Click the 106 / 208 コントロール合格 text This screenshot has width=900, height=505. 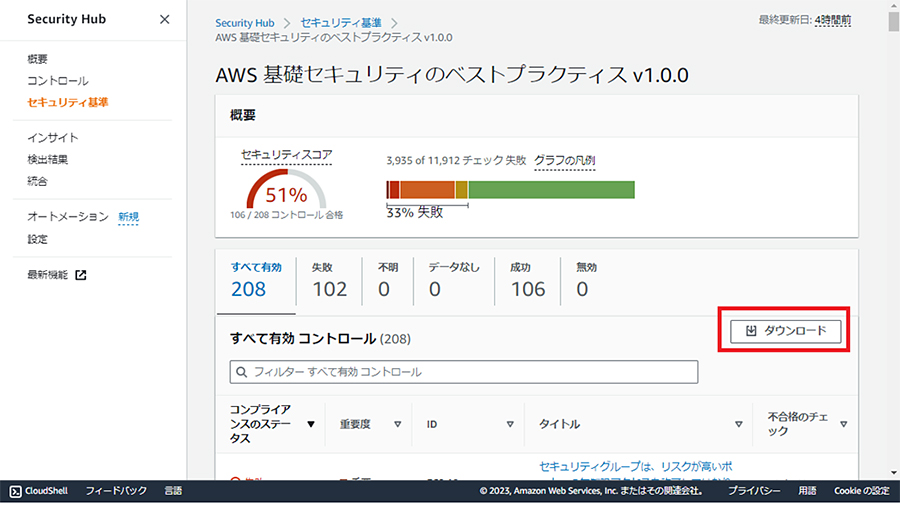tap(286, 215)
